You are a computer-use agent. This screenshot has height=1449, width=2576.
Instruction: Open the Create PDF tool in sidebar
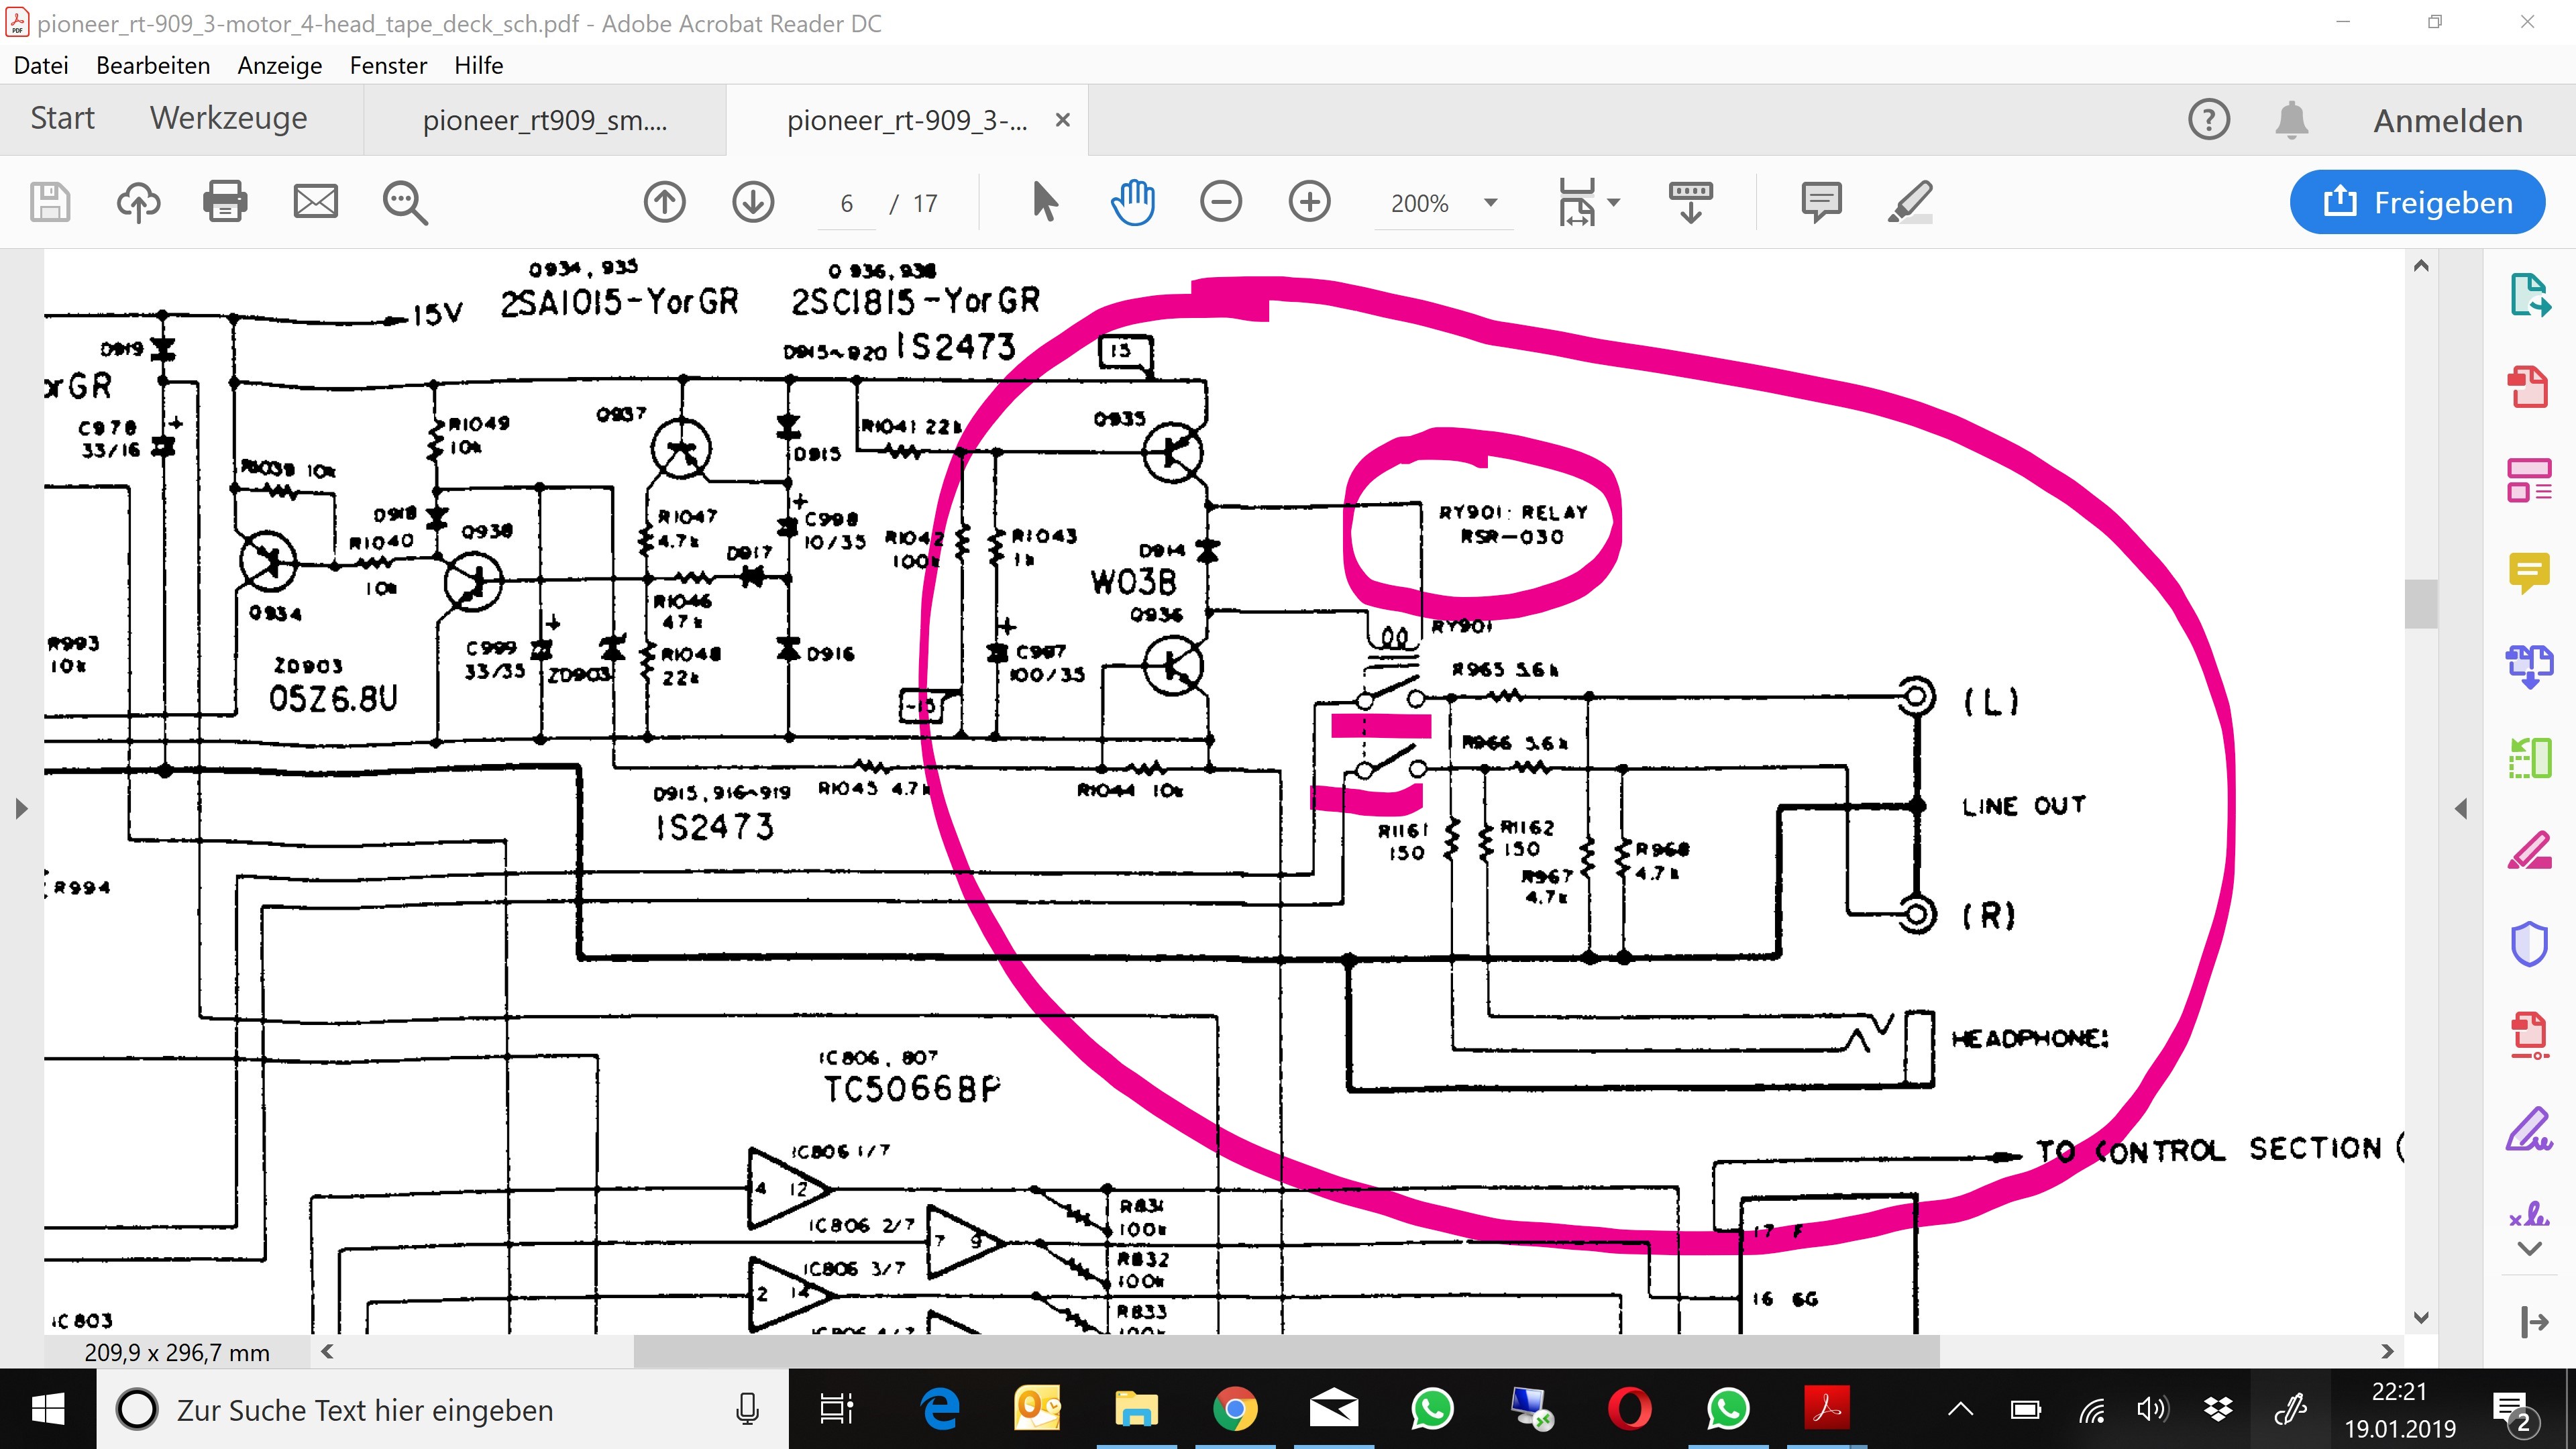point(2529,386)
